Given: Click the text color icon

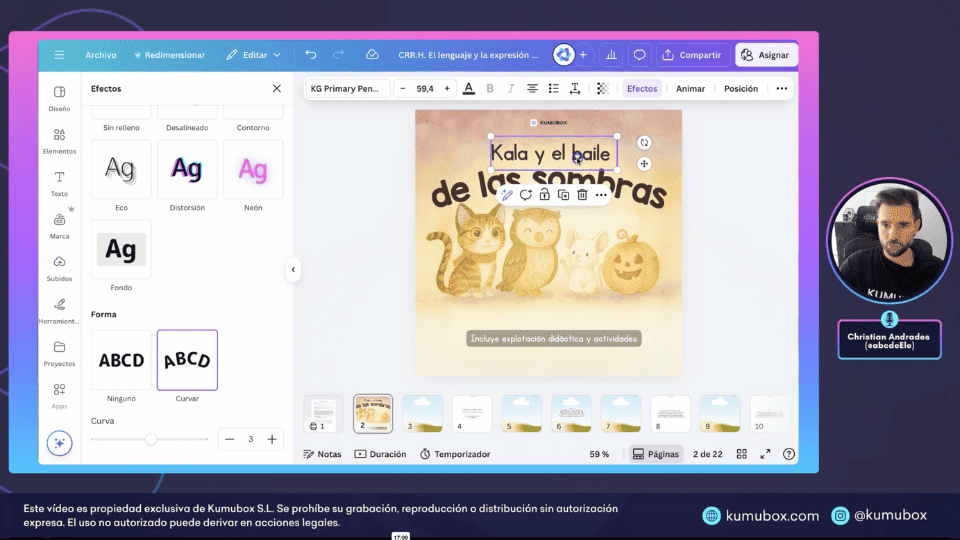Looking at the screenshot, I should point(468,88).
